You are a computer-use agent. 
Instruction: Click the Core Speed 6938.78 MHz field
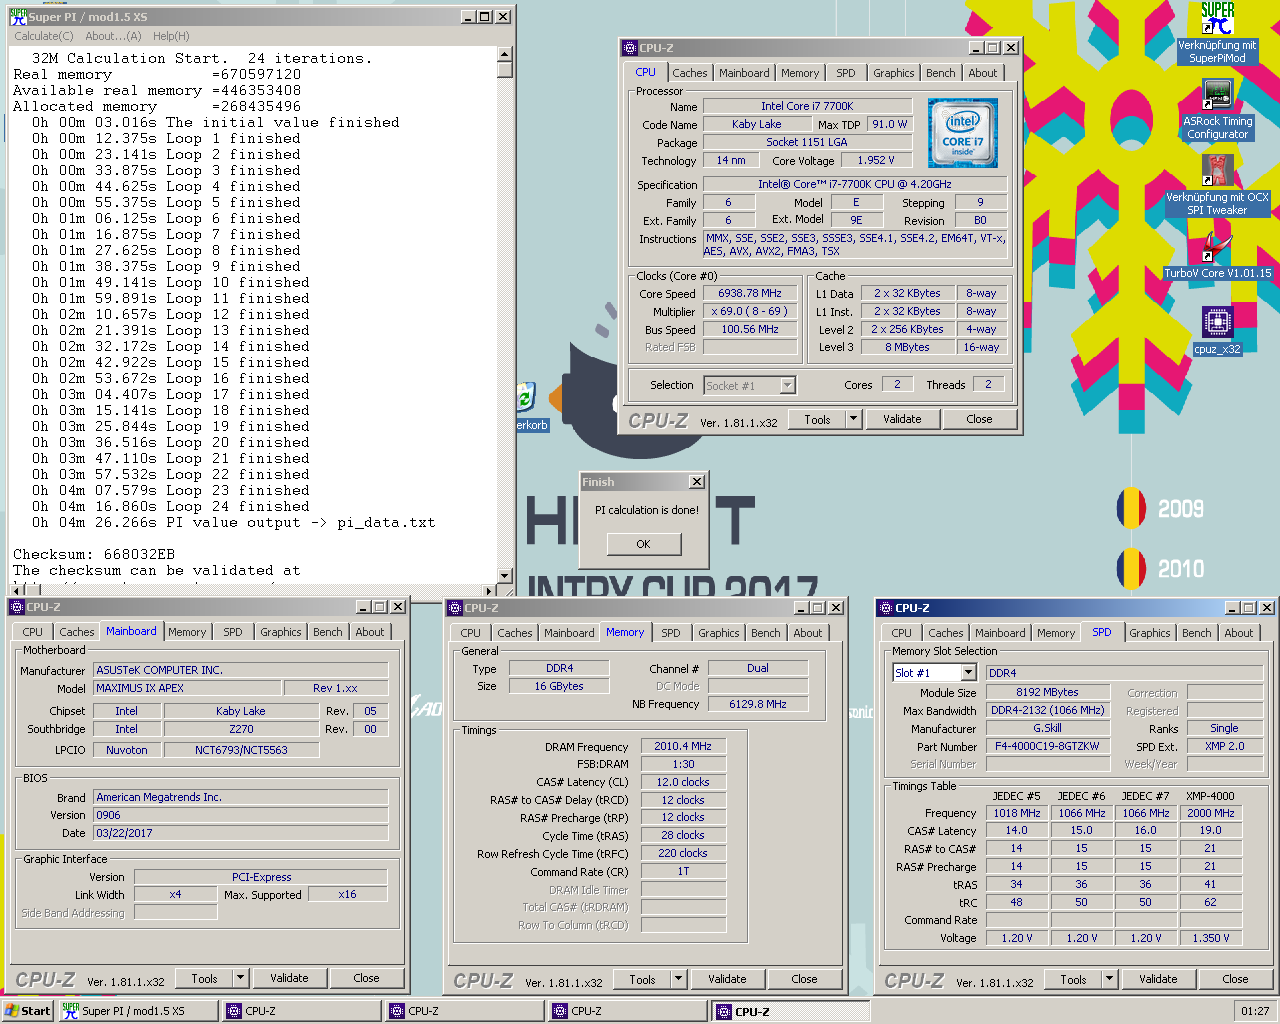(x=750, y=293)
